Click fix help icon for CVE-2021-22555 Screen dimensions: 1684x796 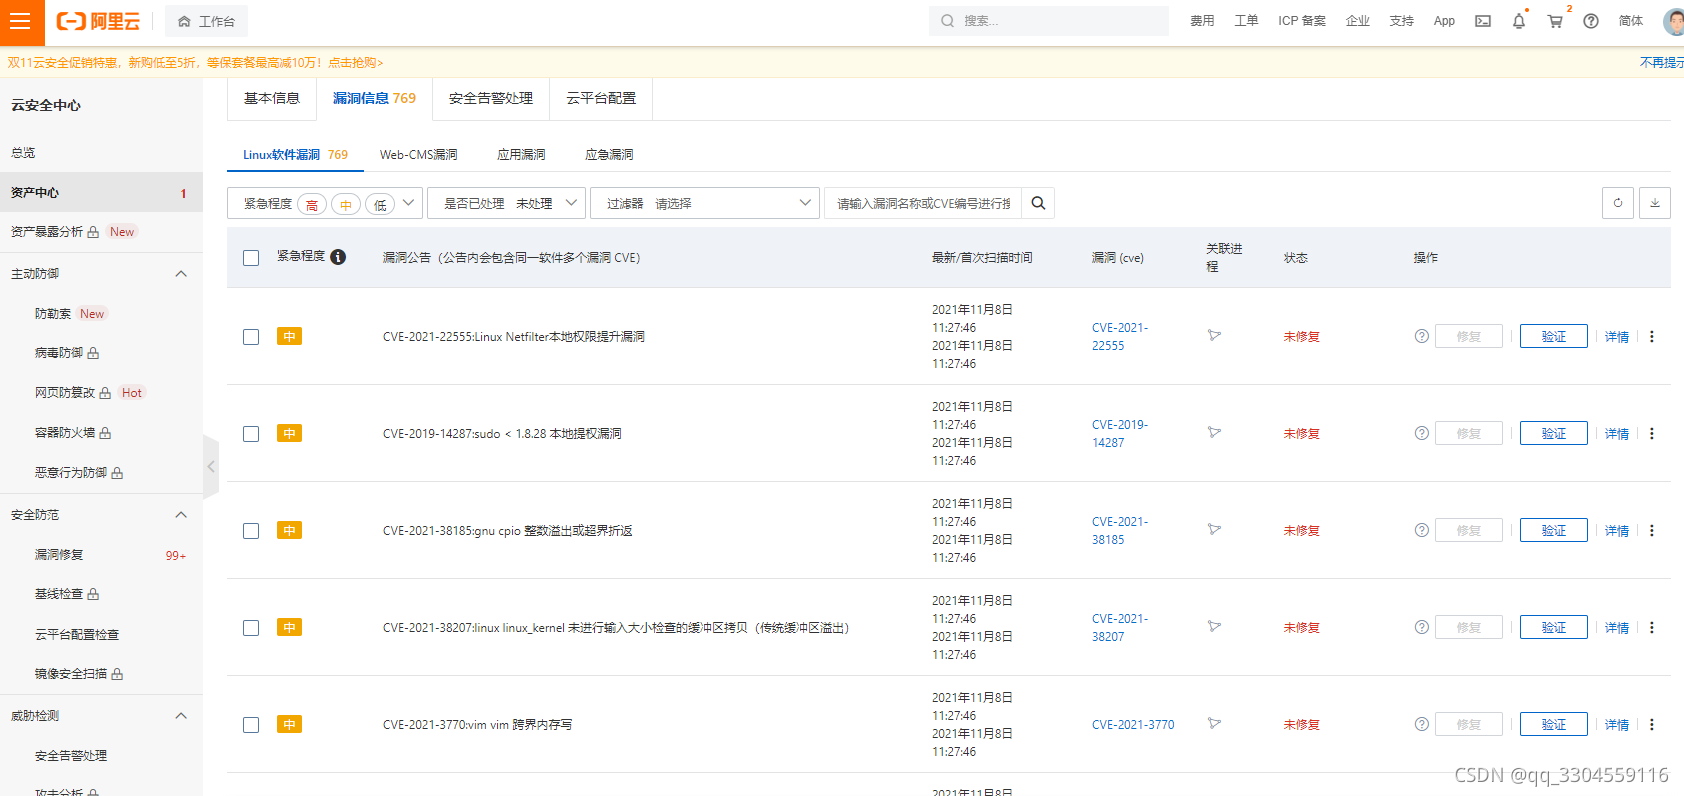(1422, 336)
